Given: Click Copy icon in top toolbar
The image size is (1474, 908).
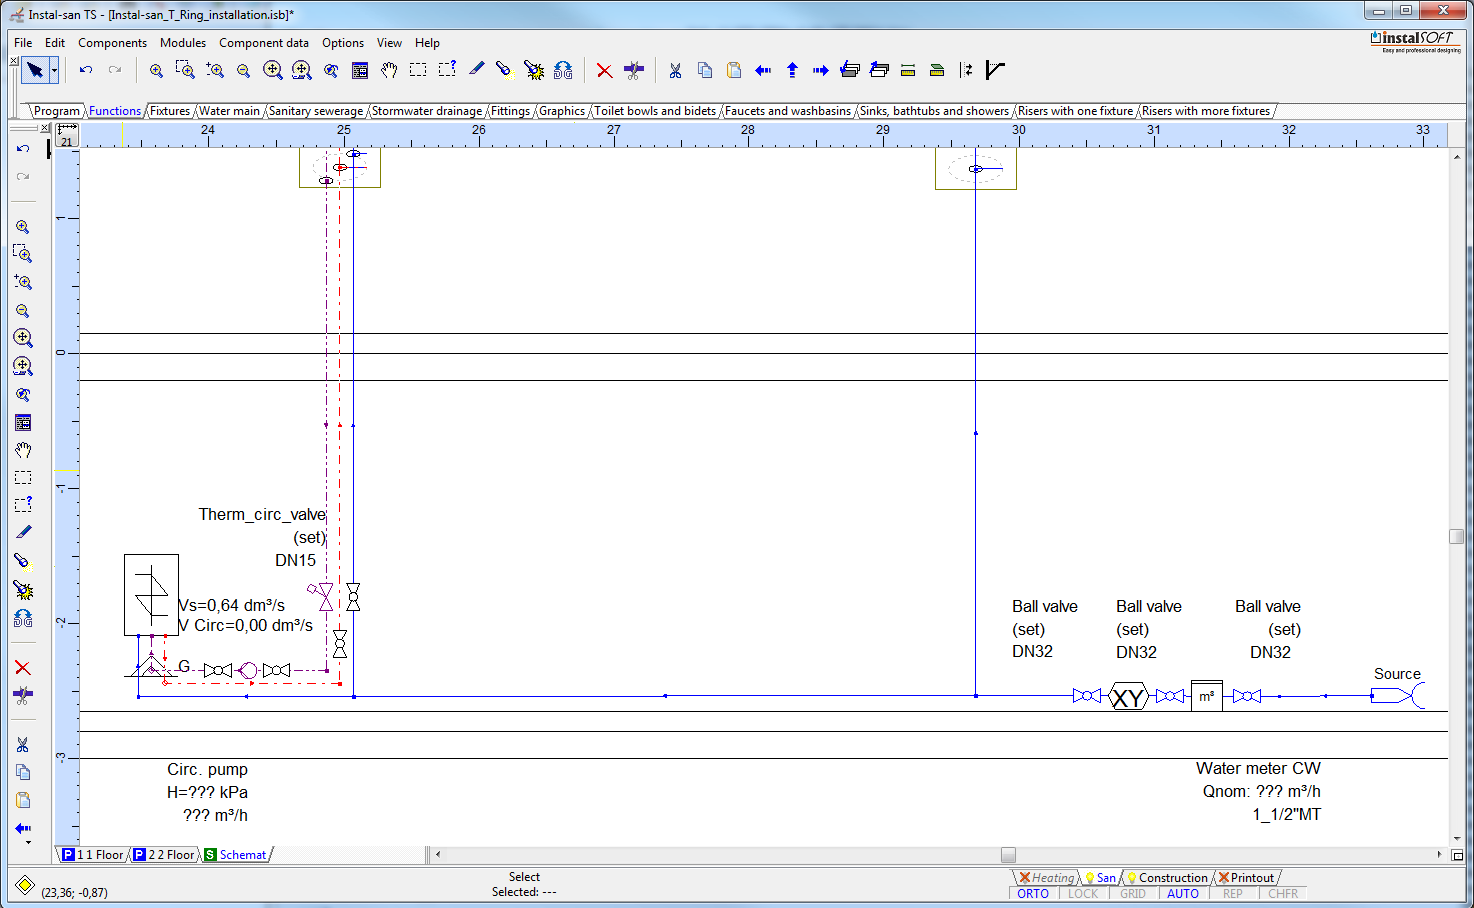Looking at the screenshot, I should pyautogui.click(x=704, y=70).
